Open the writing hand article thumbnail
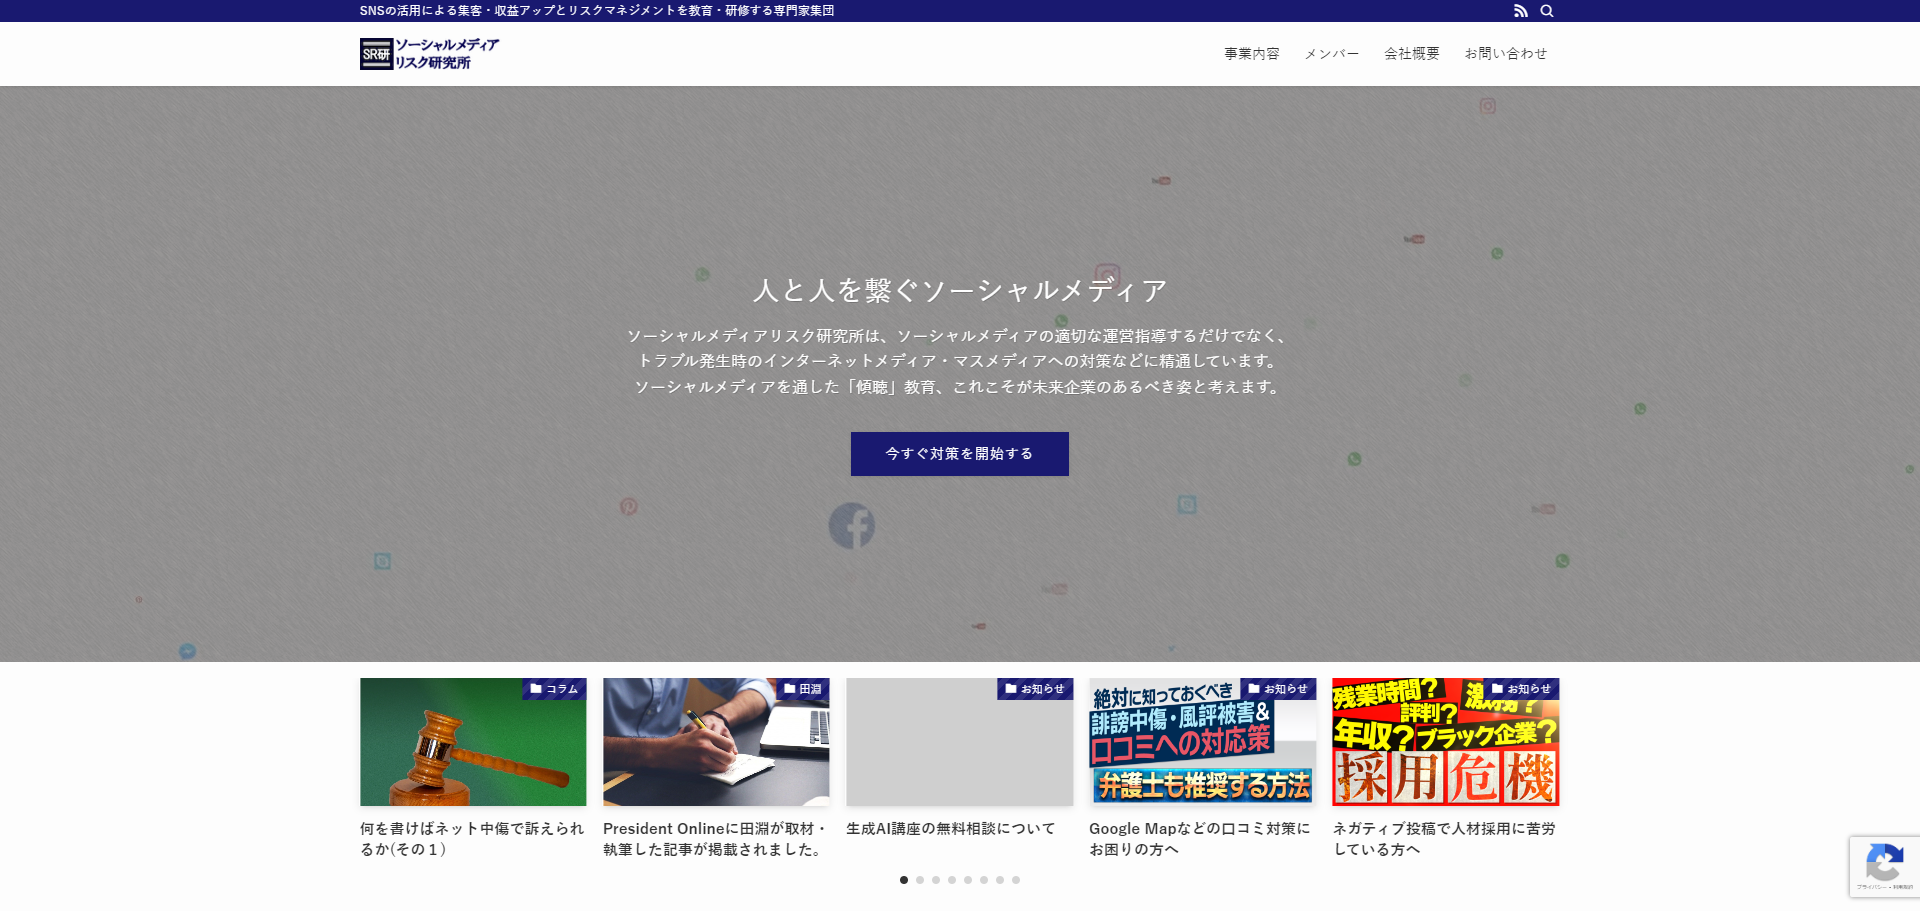The width and height of the screenshot is (1920, 911). coord(716,742)
